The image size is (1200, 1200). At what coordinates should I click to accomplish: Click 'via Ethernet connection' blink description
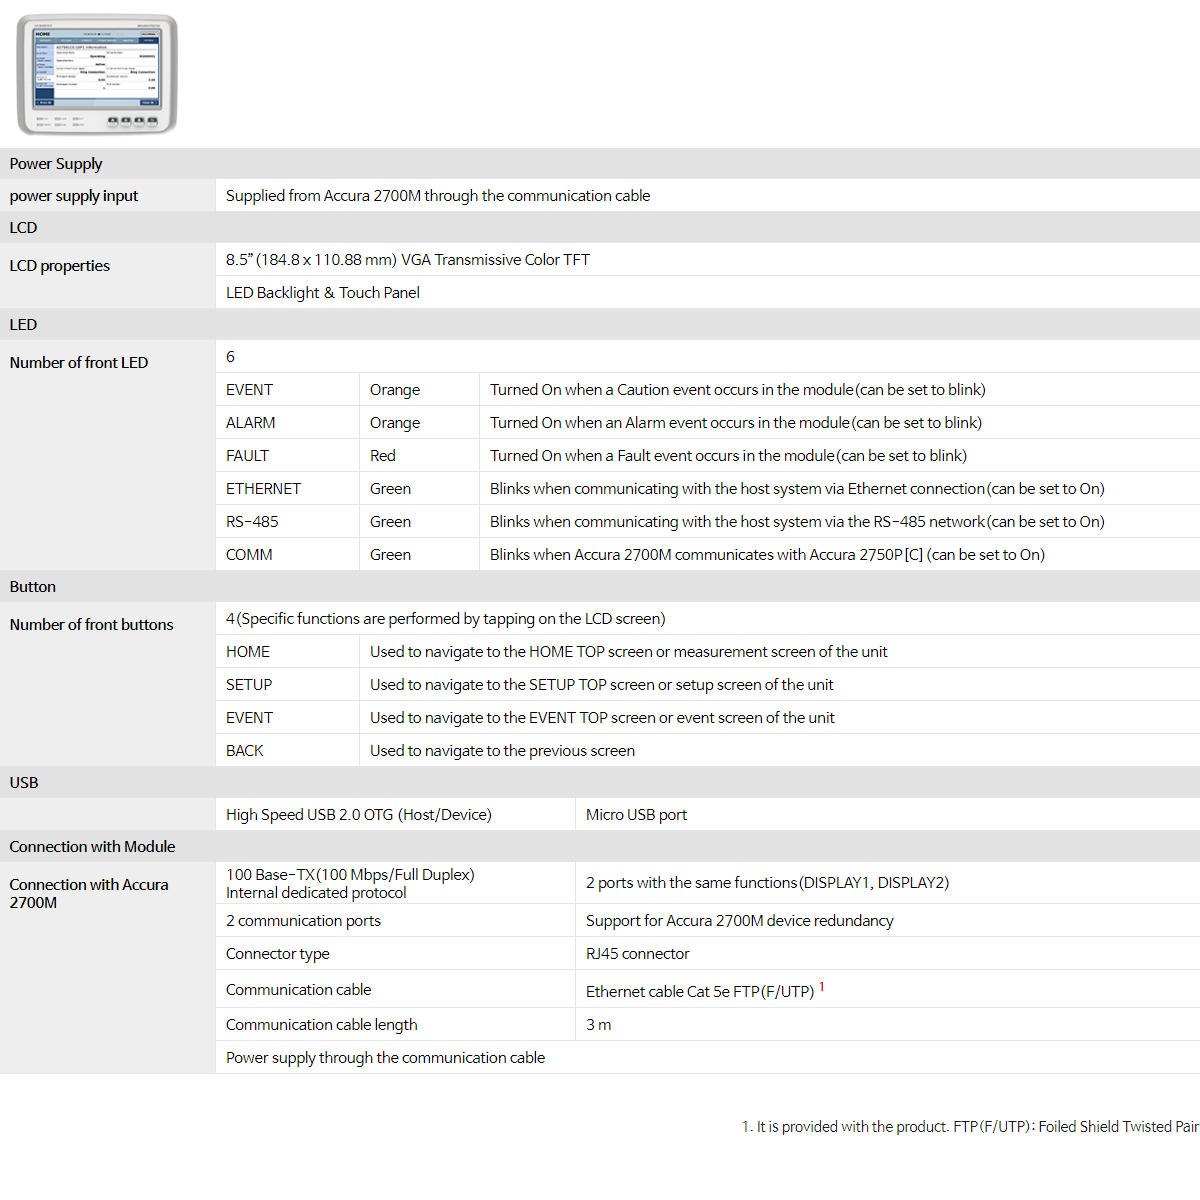point(798,489)
